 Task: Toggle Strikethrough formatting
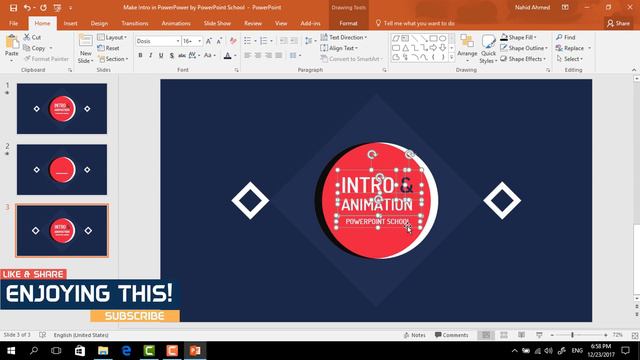pyautogui.click(x=182, y=56)
